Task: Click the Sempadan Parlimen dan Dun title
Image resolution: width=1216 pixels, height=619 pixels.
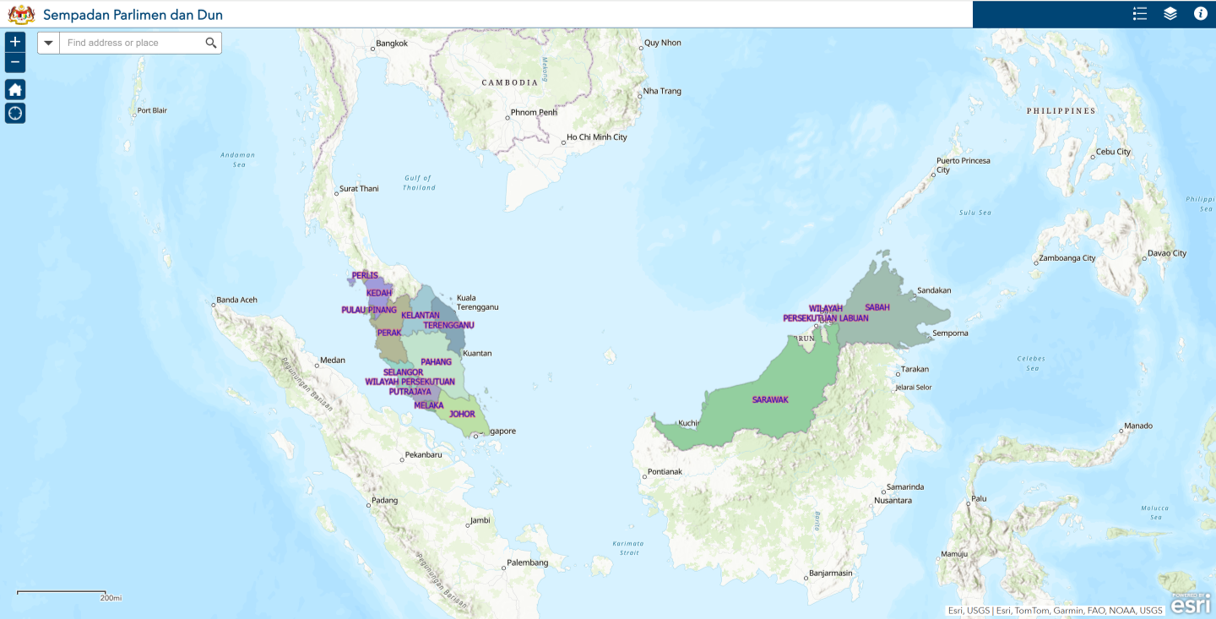Action: tap(133, 15)
